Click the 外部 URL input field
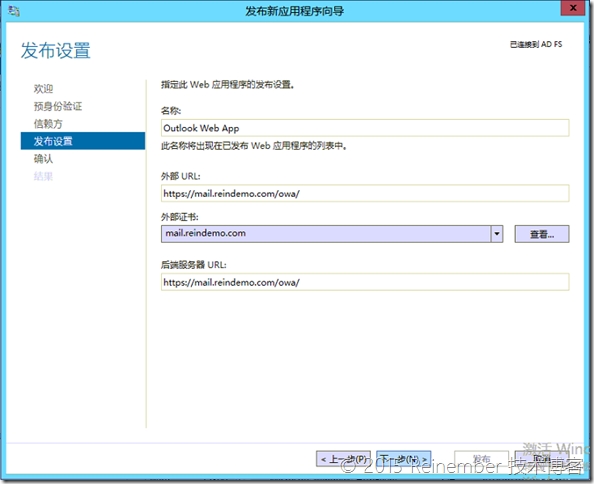The image size is (594, 484). pyautogui.click(x=365, y=194)
